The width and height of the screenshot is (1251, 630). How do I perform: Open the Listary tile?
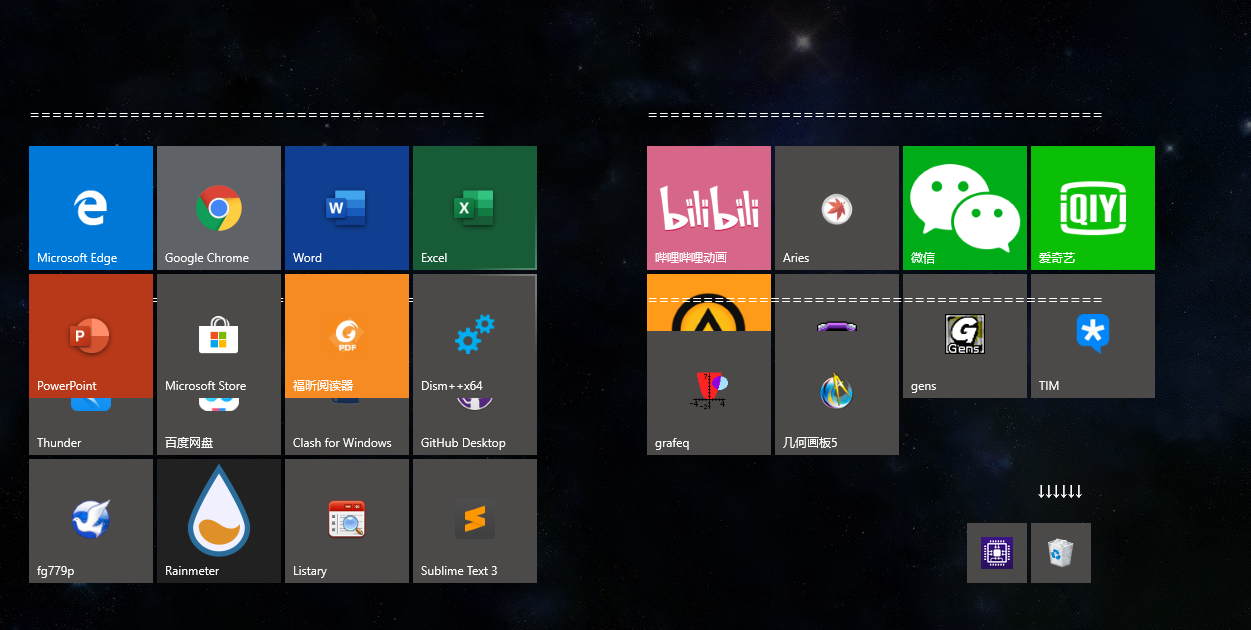click(x=347, y=521)
